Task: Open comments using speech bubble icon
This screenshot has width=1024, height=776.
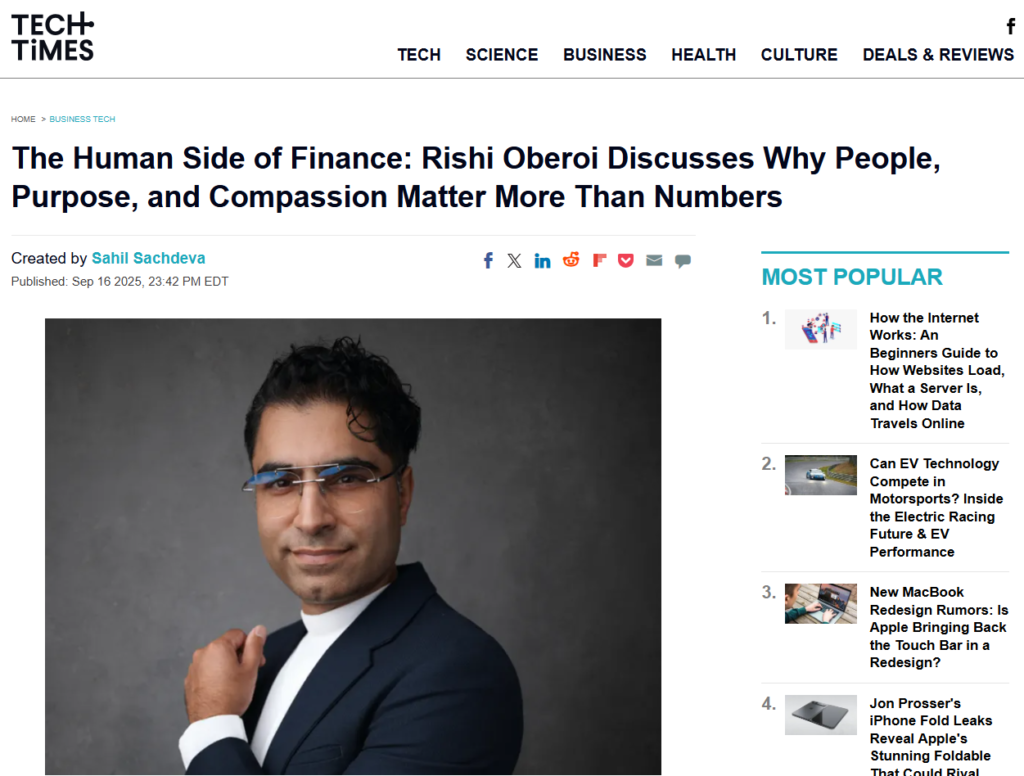Action: [x=682, y=261]
